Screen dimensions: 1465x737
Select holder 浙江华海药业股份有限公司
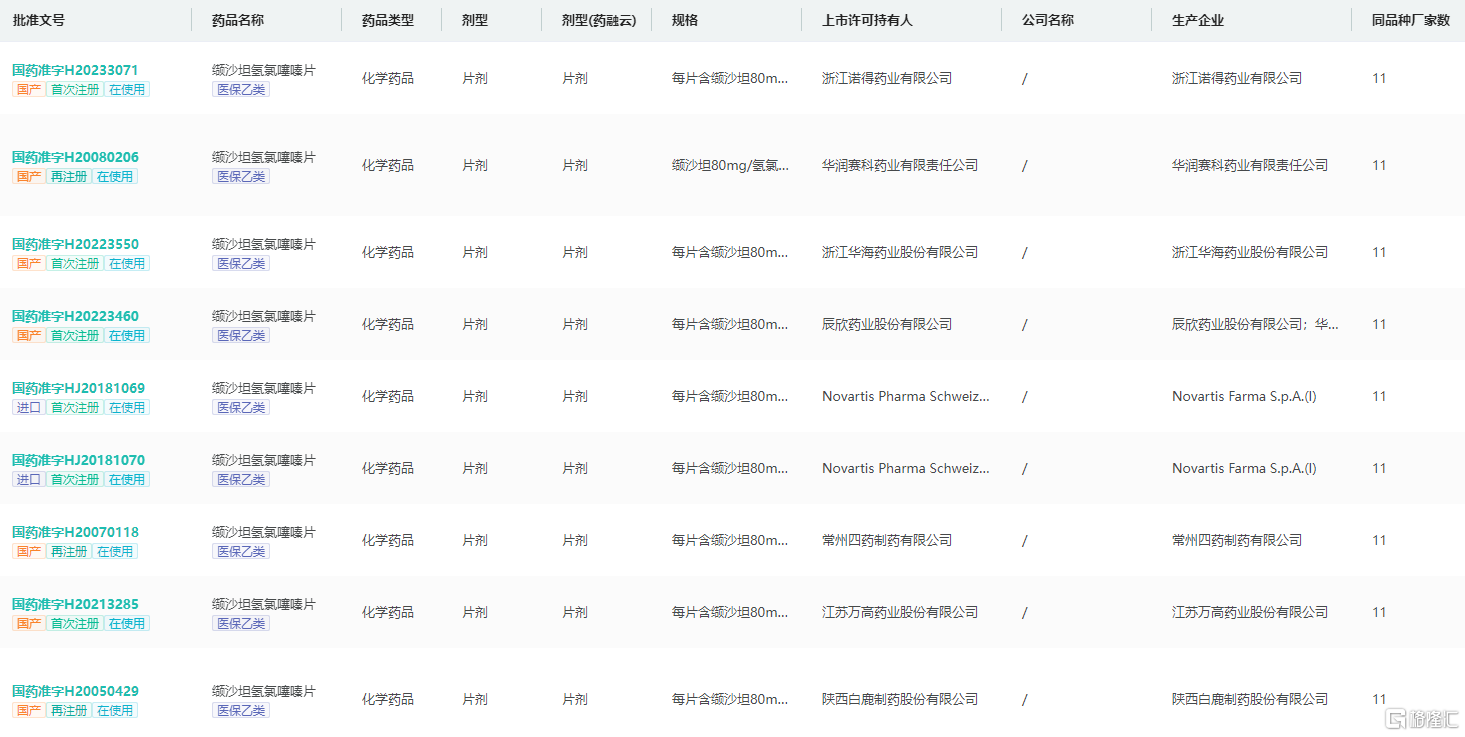pyautogui.click(x=900, y=252)
